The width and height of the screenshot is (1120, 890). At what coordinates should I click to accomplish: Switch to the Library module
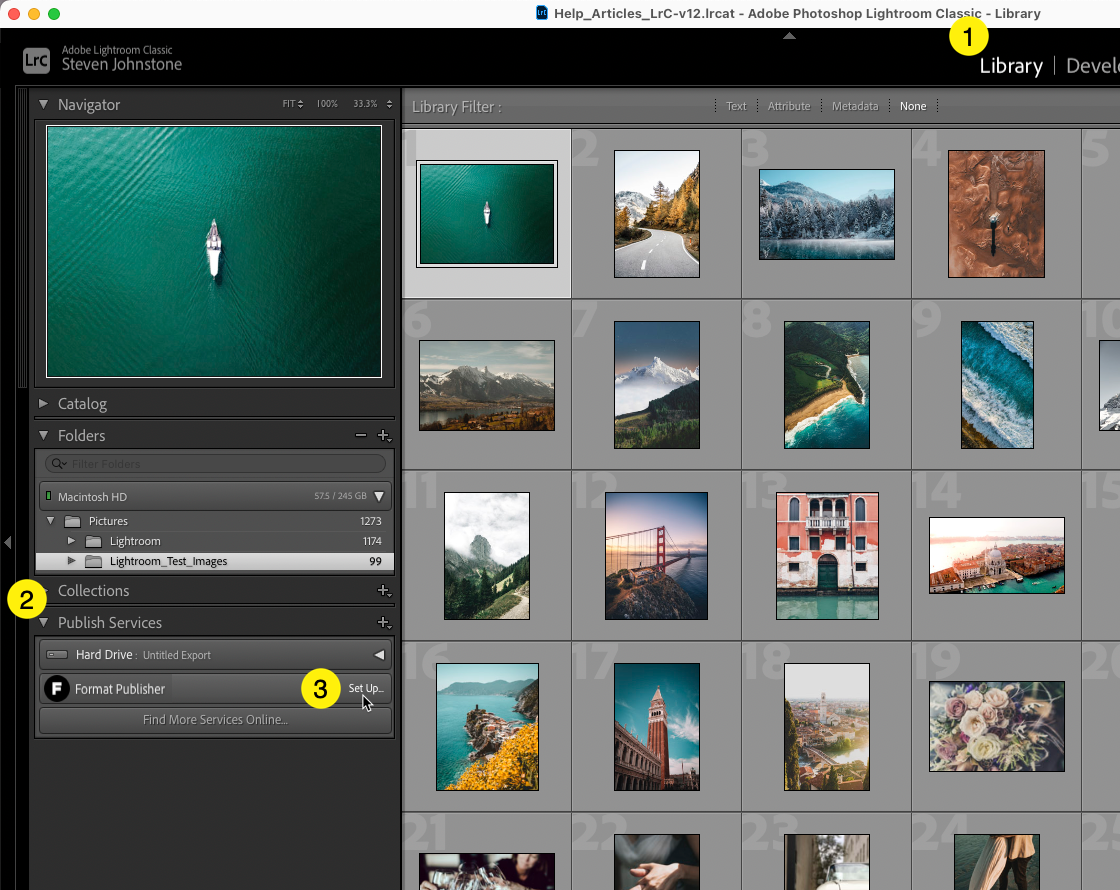click(1011, 66)
